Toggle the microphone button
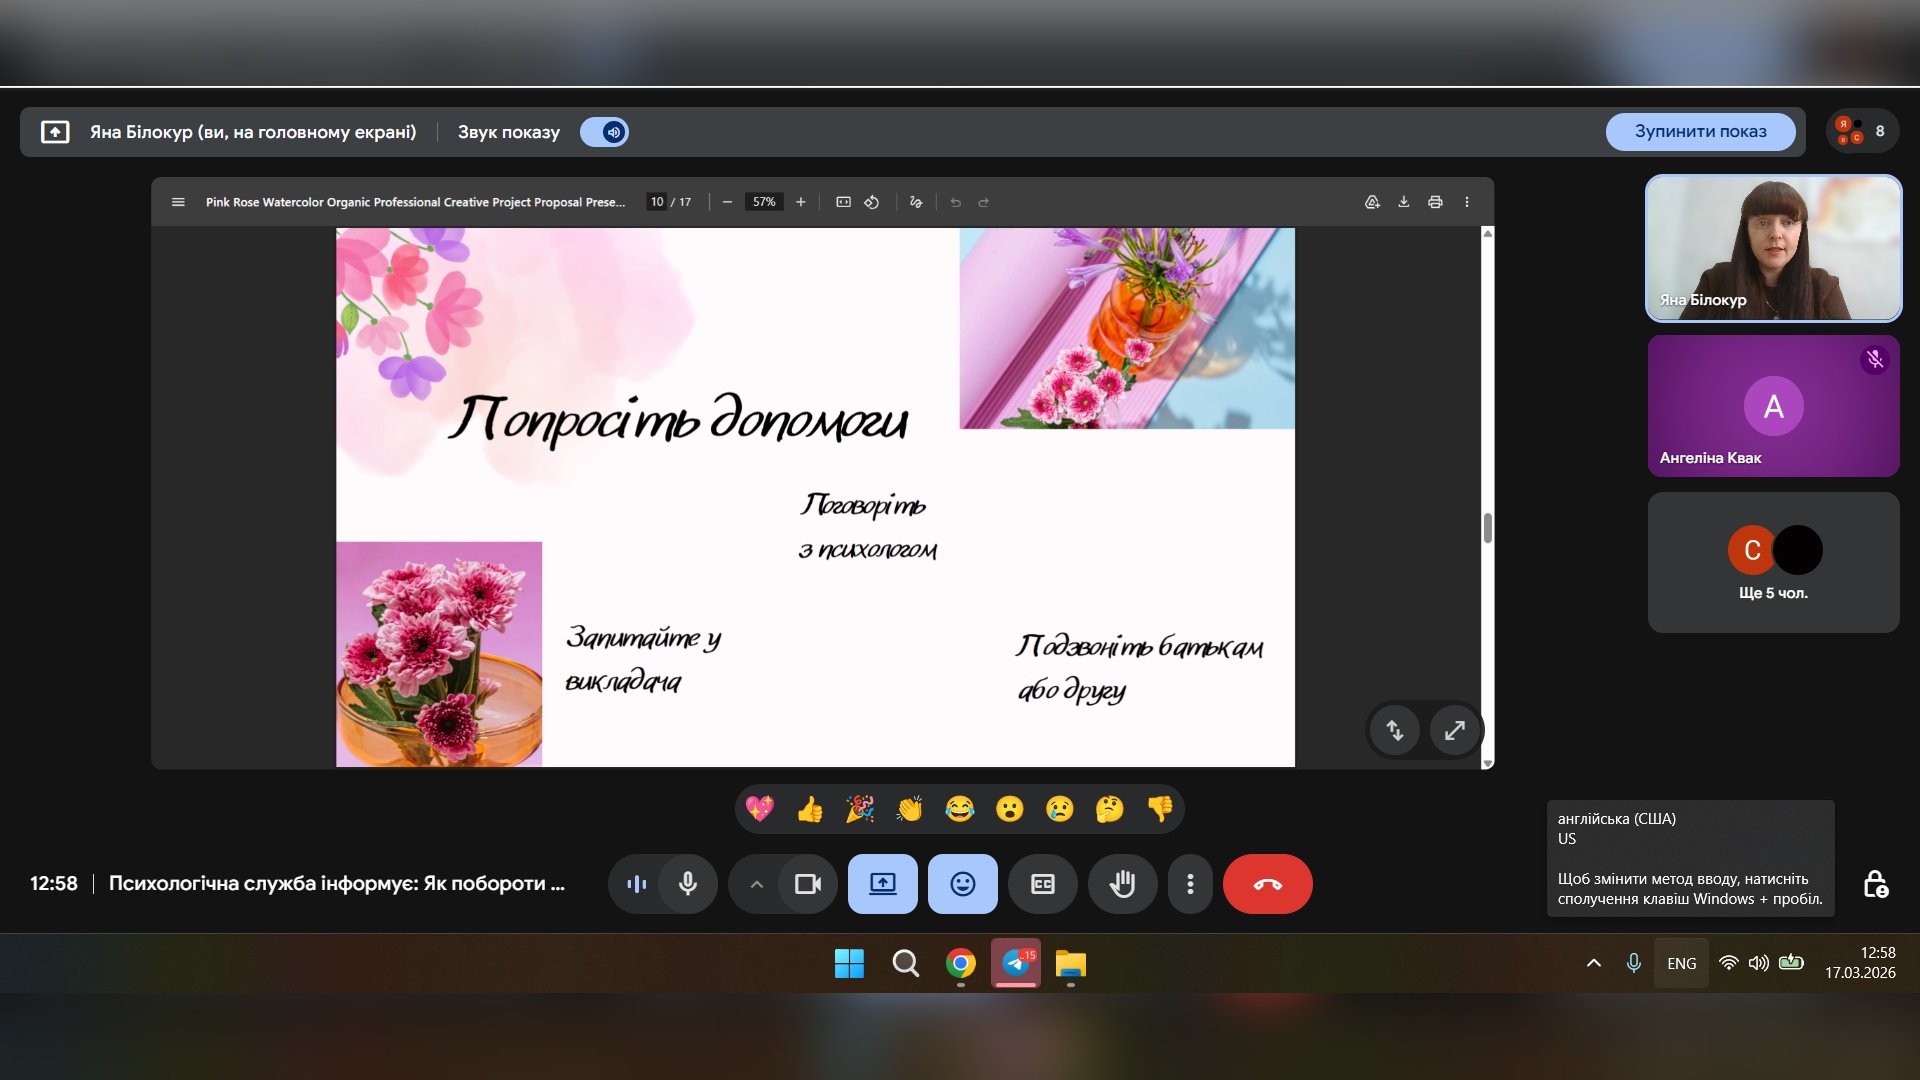The image size is (1920, 1080). click(688, 884)
